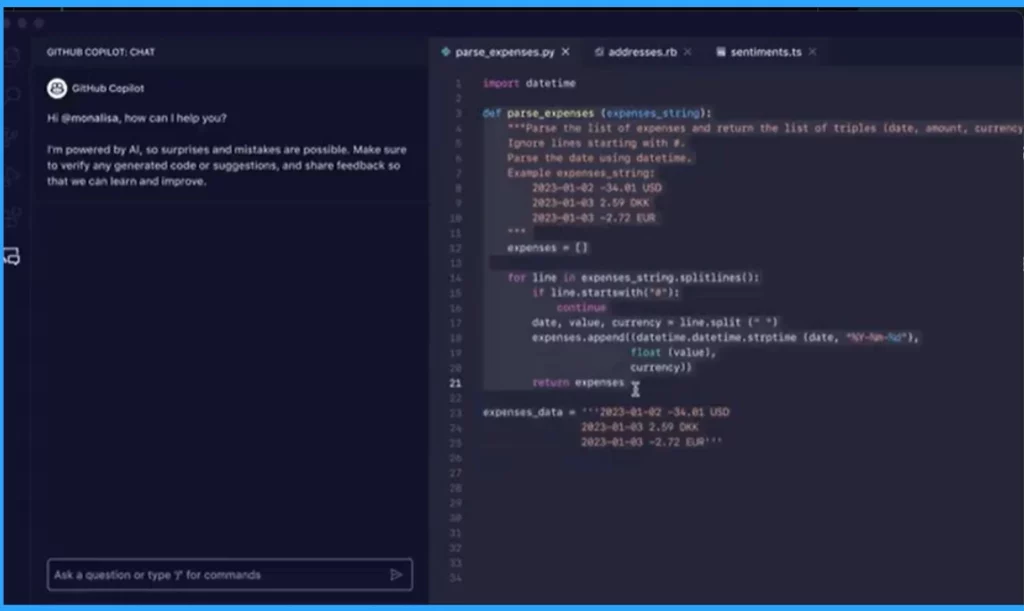Viewport: 1024px width, 611px height.
Task: Click line number 1 in the gutter
Action: coord(458,84)
